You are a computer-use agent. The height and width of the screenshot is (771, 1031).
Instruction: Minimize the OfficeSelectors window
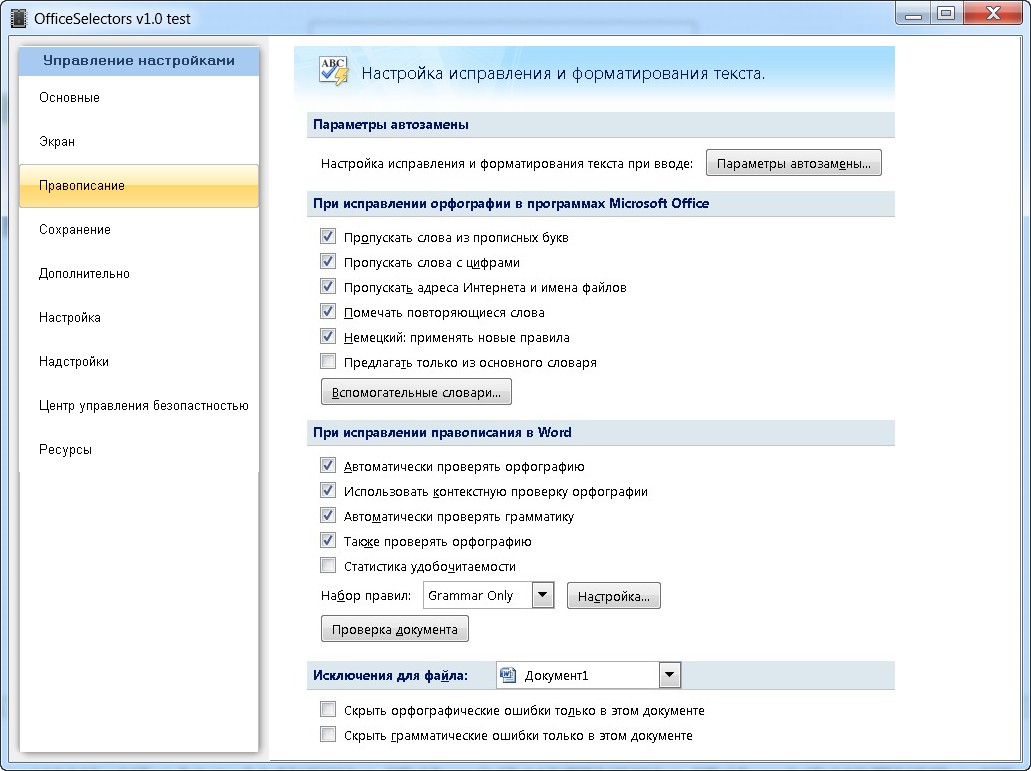click(913, 13)
